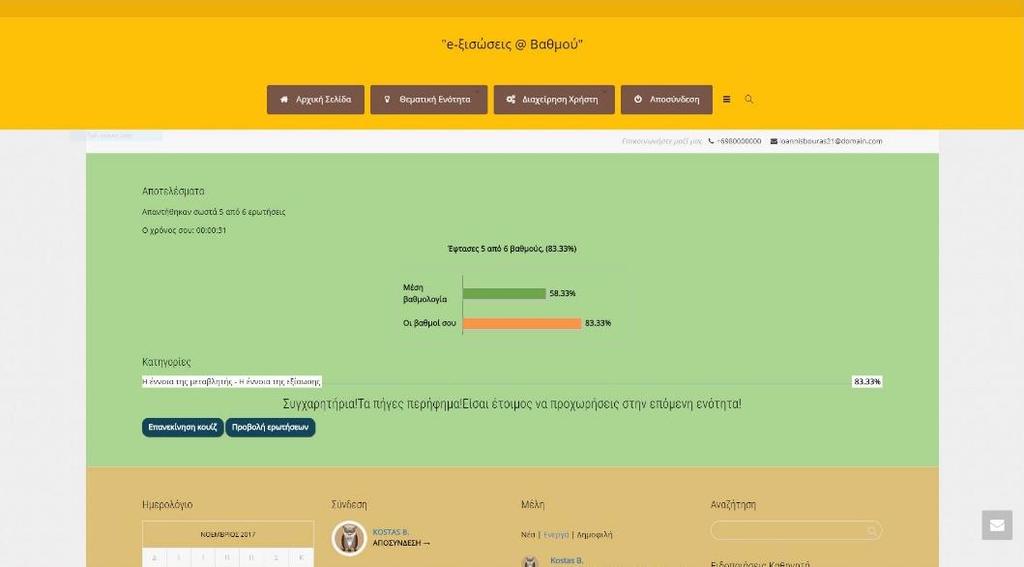The width and height of the screenshot is (1024, 567).
Task: Click the KOSTAS B. profile link under Σύνδεση
Action: point(391,532)
